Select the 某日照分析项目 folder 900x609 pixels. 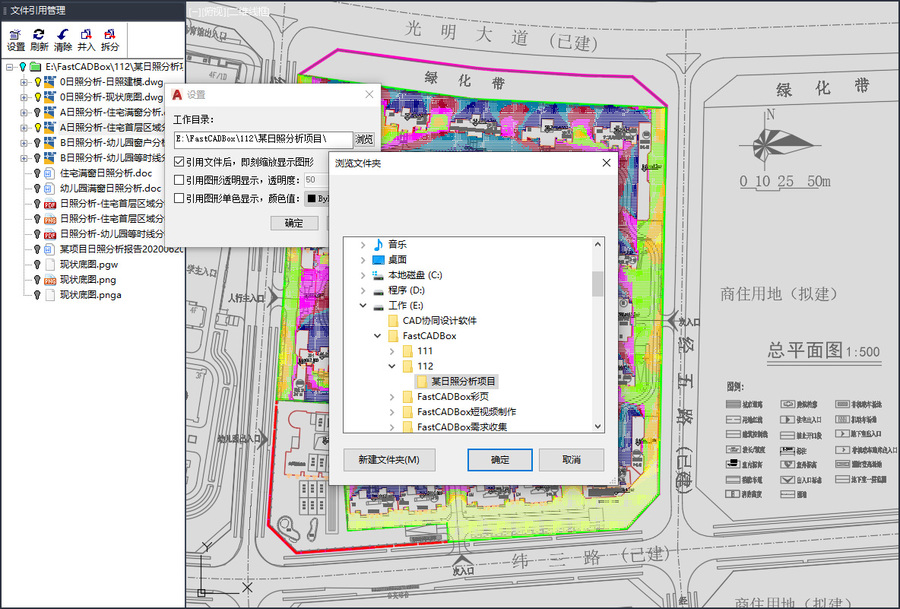[463, 381]
